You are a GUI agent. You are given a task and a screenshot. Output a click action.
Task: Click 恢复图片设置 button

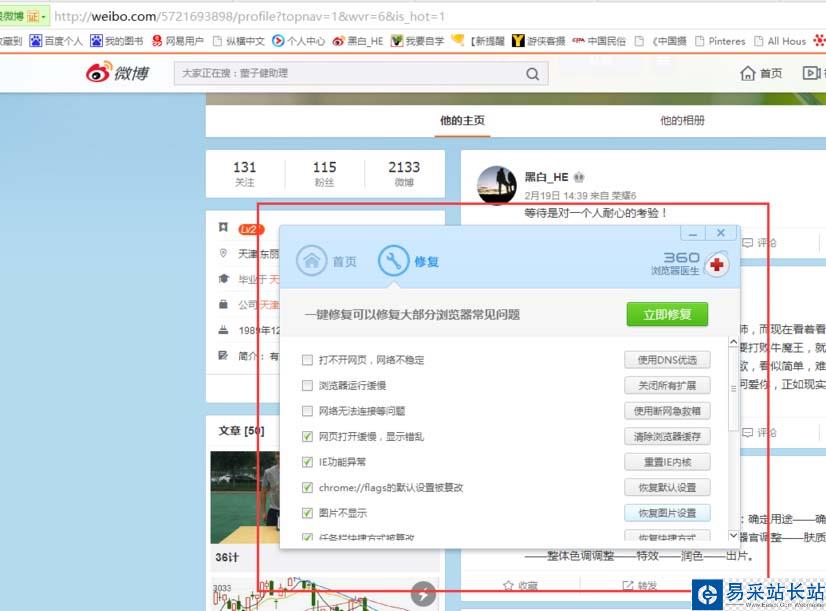click(667, 513)
